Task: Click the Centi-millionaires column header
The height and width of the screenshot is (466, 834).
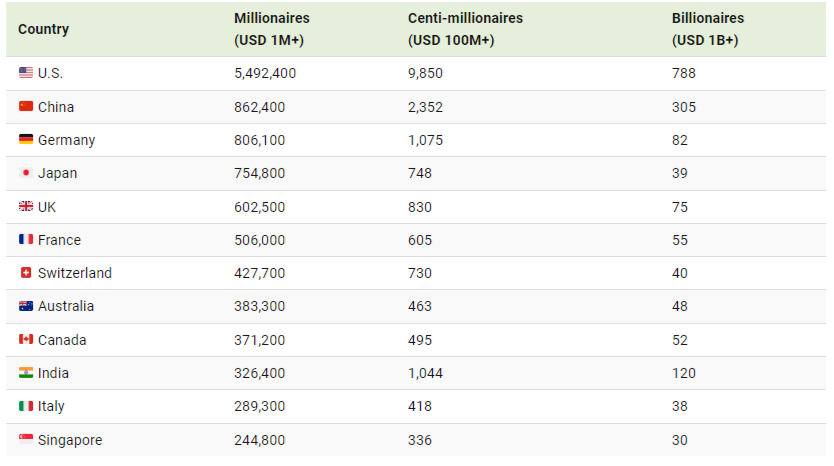Action: pos(465,29)
